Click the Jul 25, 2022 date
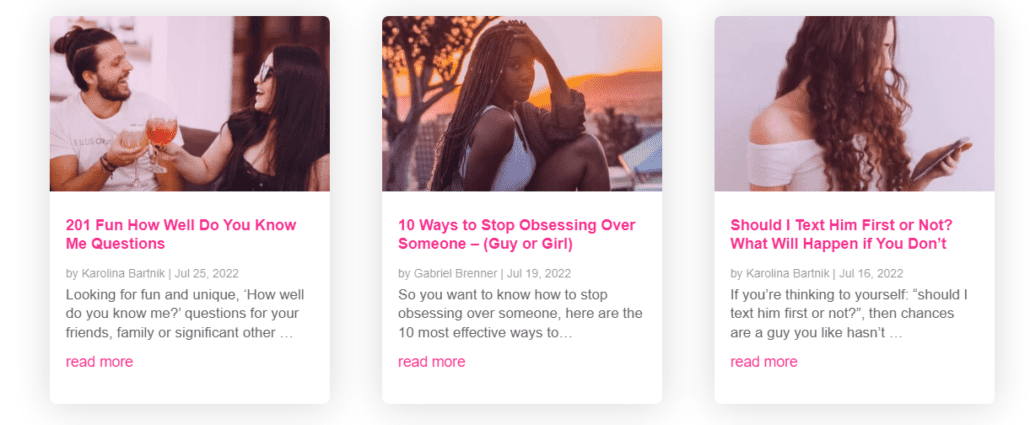This screenshot has width=1030, height=425. point(206,273)
